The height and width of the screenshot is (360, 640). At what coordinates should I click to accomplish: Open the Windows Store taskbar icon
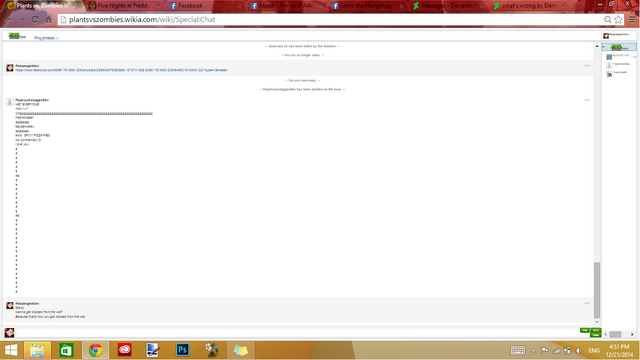(x=66, y=350)
